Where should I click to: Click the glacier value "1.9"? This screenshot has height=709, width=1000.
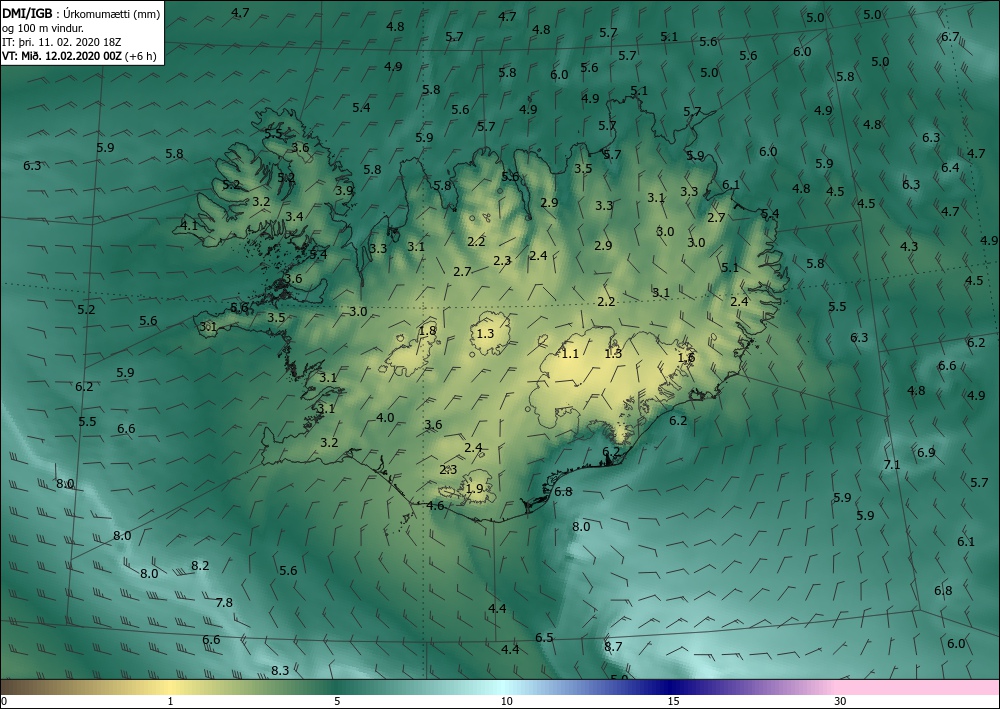(x=474, y=489)
